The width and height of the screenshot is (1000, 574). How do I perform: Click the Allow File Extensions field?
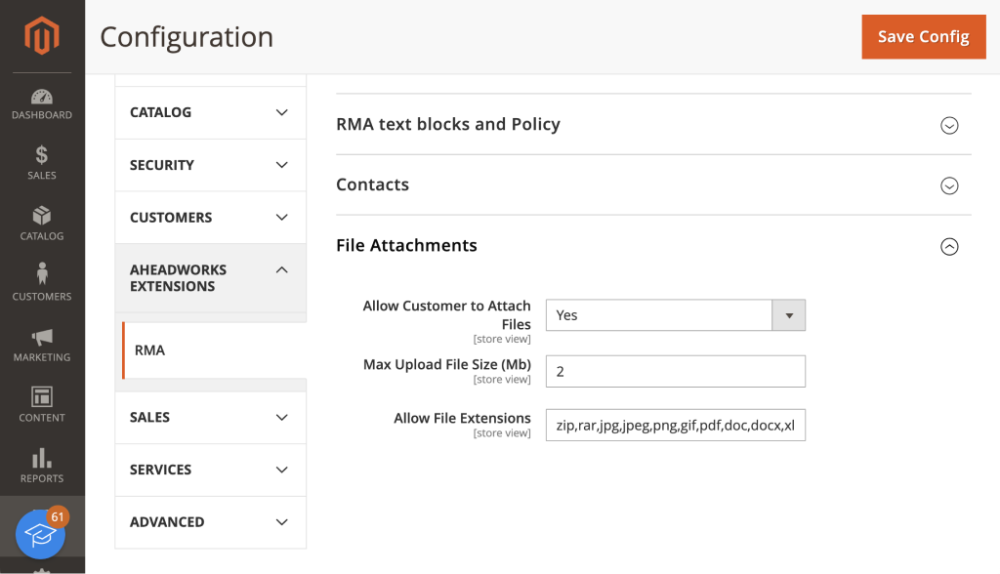point(675,425)
